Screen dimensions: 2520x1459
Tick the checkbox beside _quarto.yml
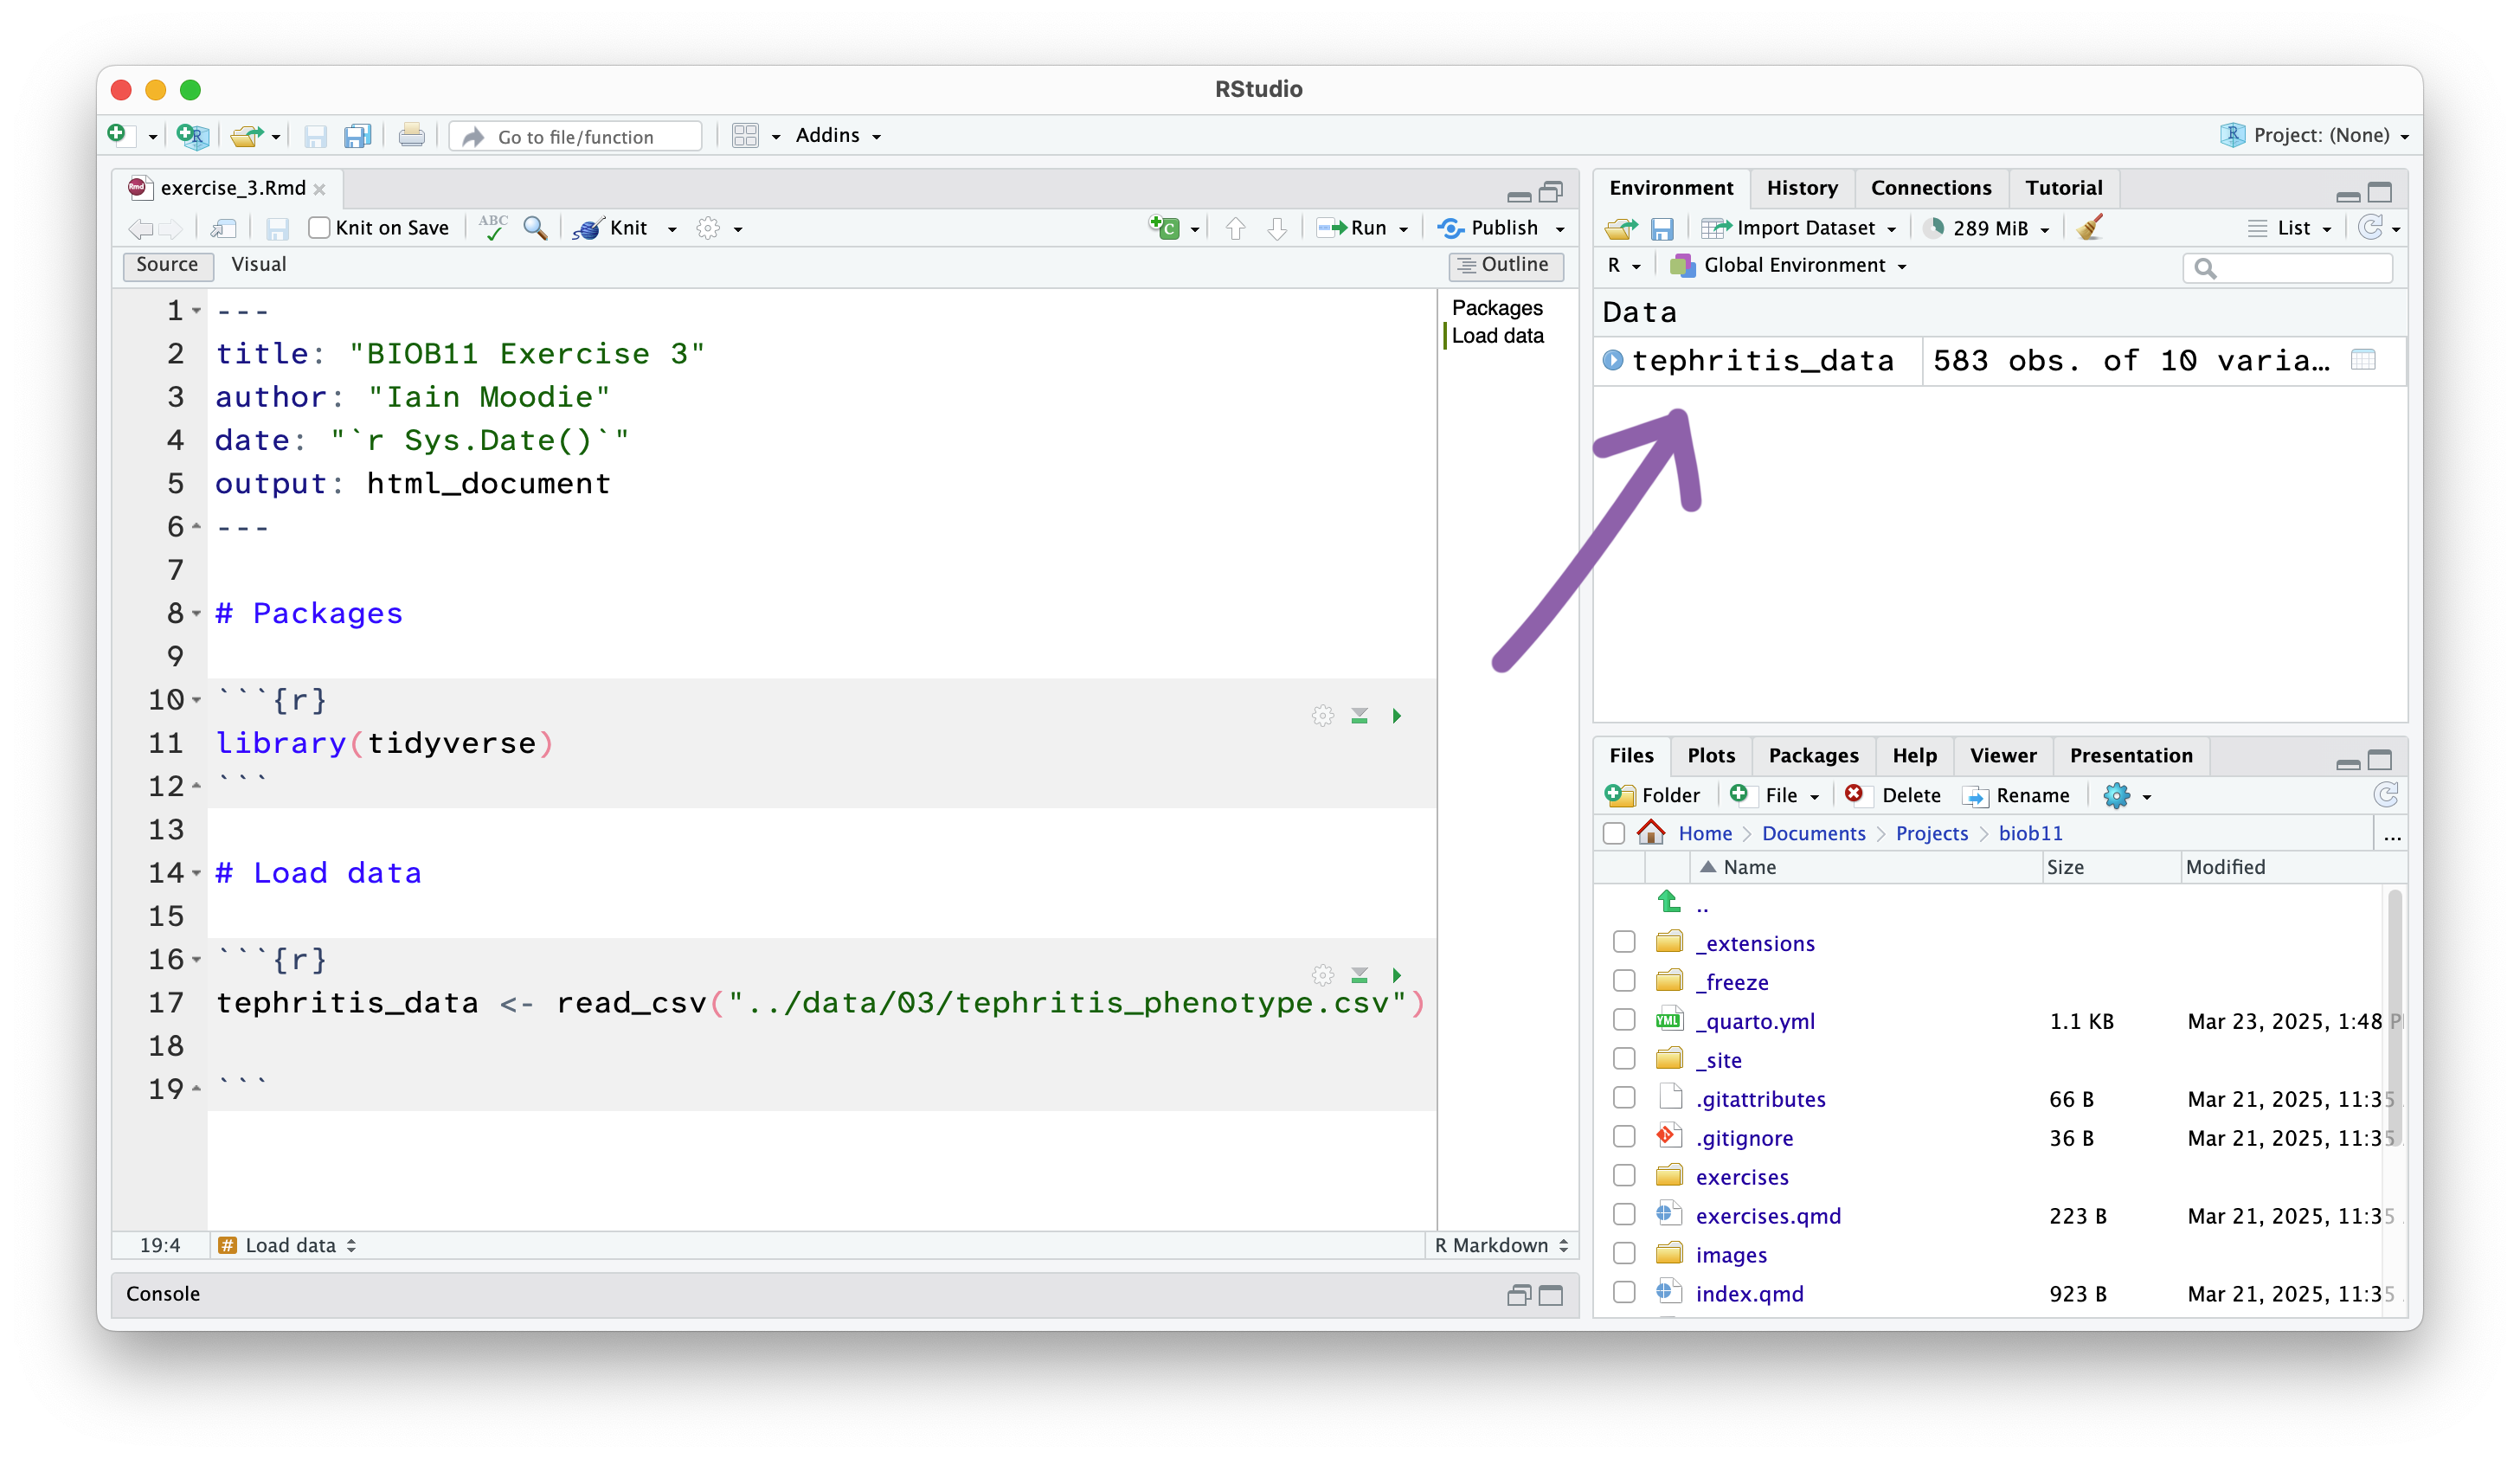coord(1624,1020)
